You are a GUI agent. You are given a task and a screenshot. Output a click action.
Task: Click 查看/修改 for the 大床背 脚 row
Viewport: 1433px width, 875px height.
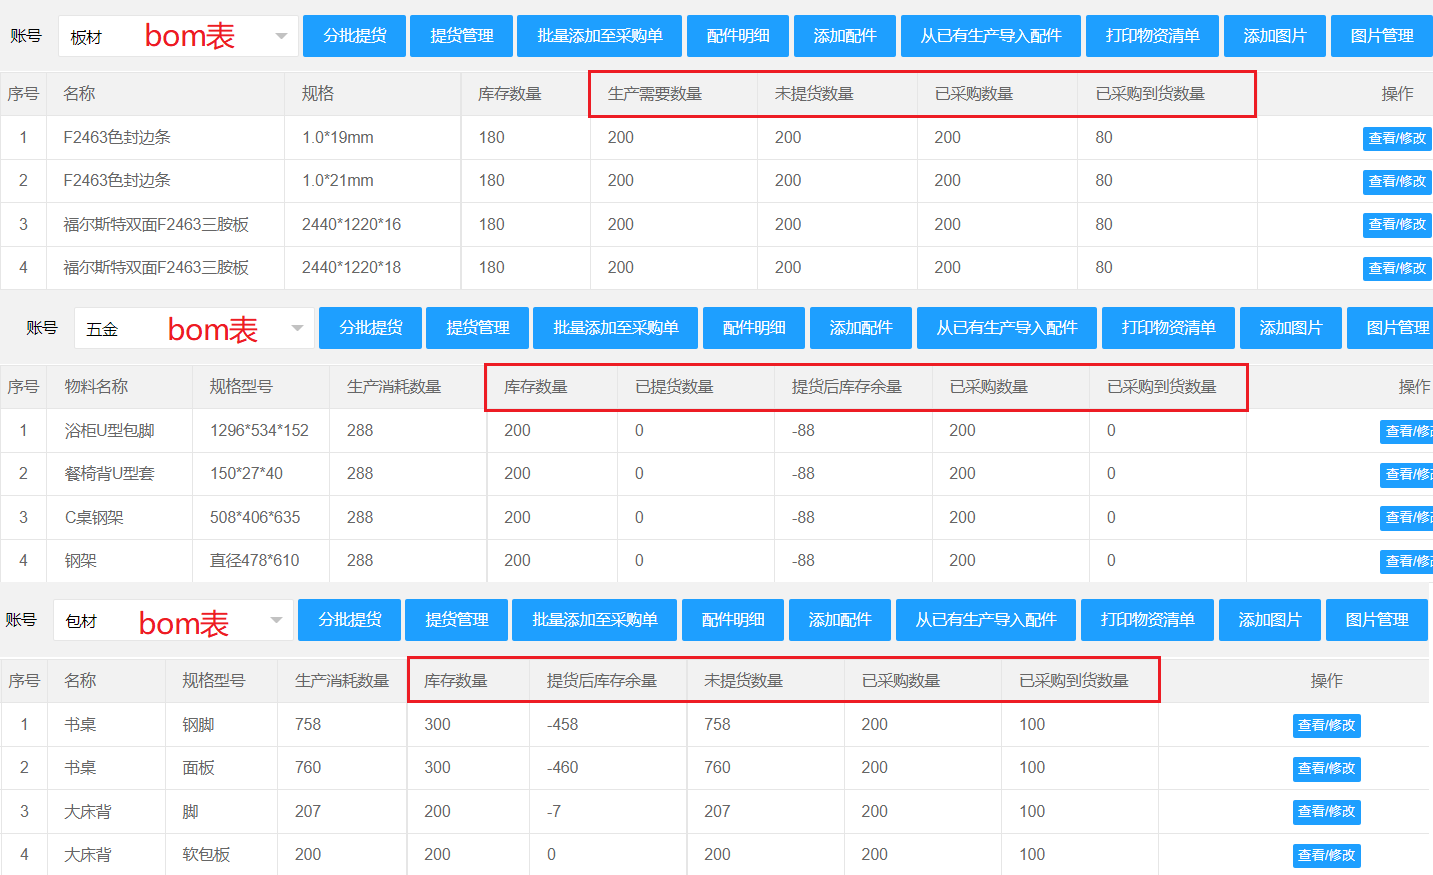(1326, 811)
